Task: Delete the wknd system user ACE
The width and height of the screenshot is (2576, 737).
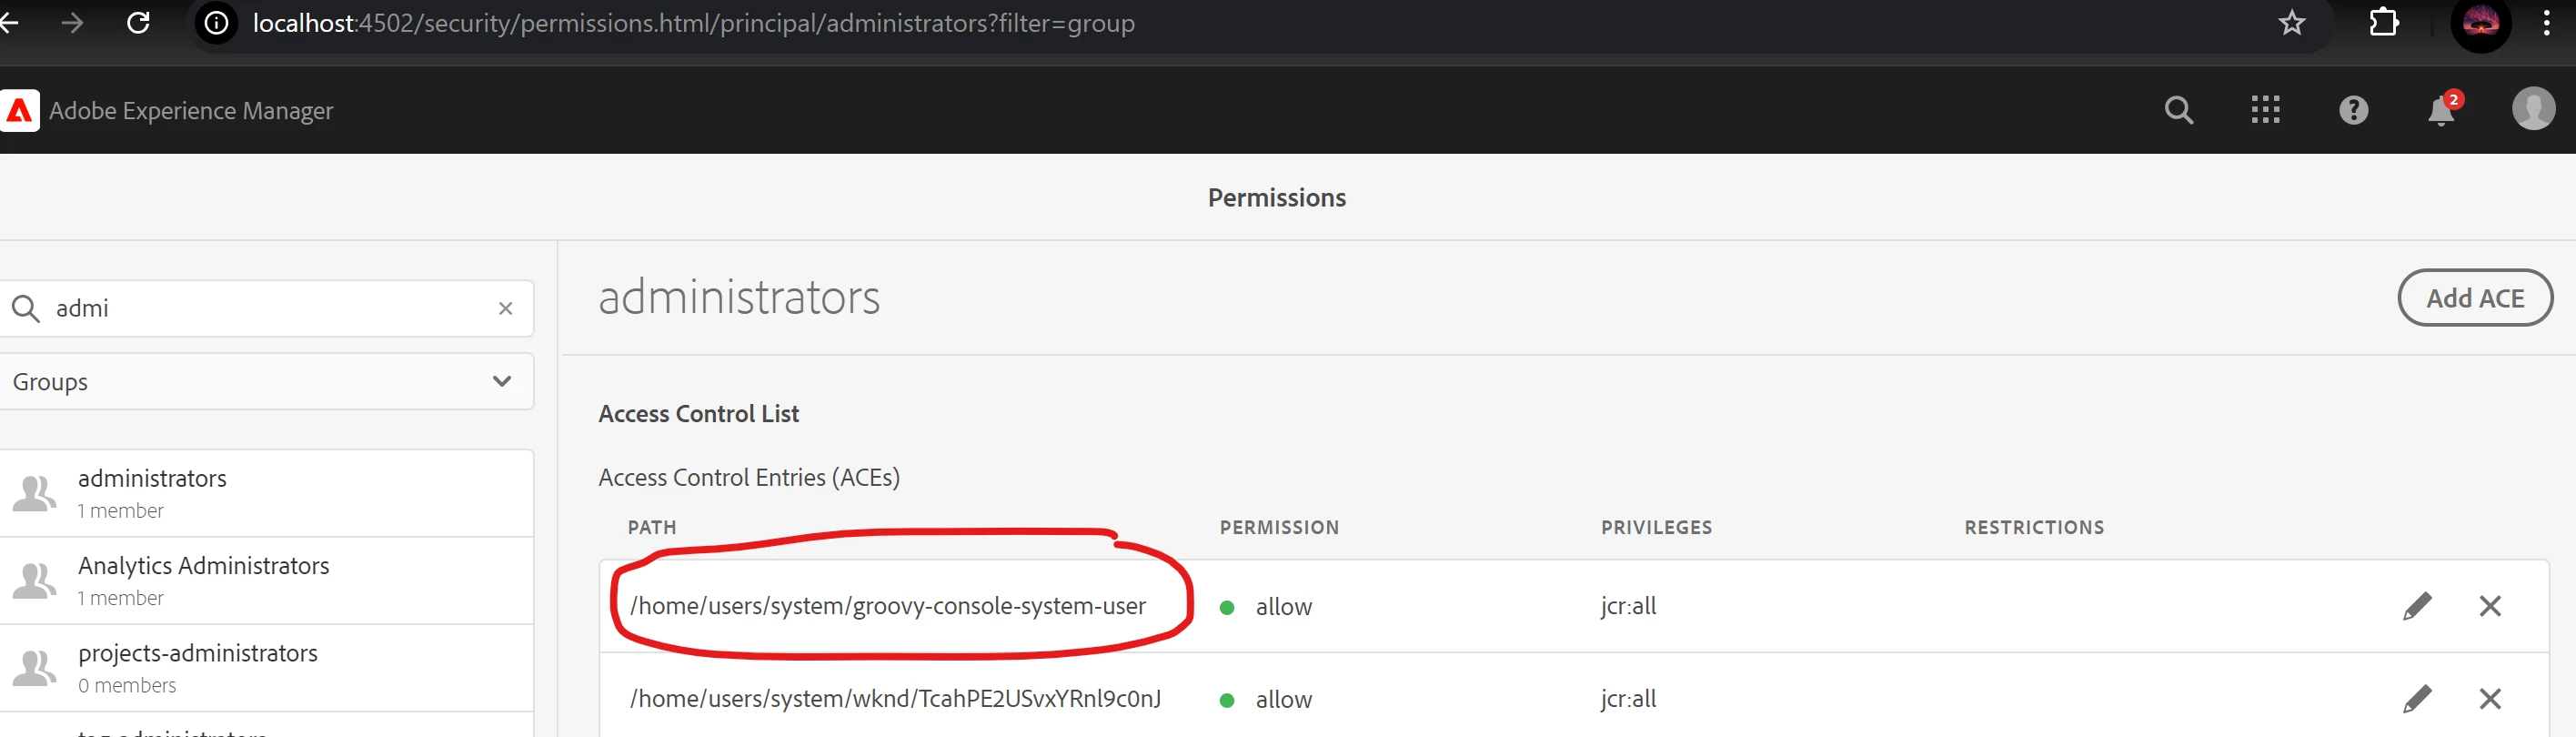Action: [2490, 699]
